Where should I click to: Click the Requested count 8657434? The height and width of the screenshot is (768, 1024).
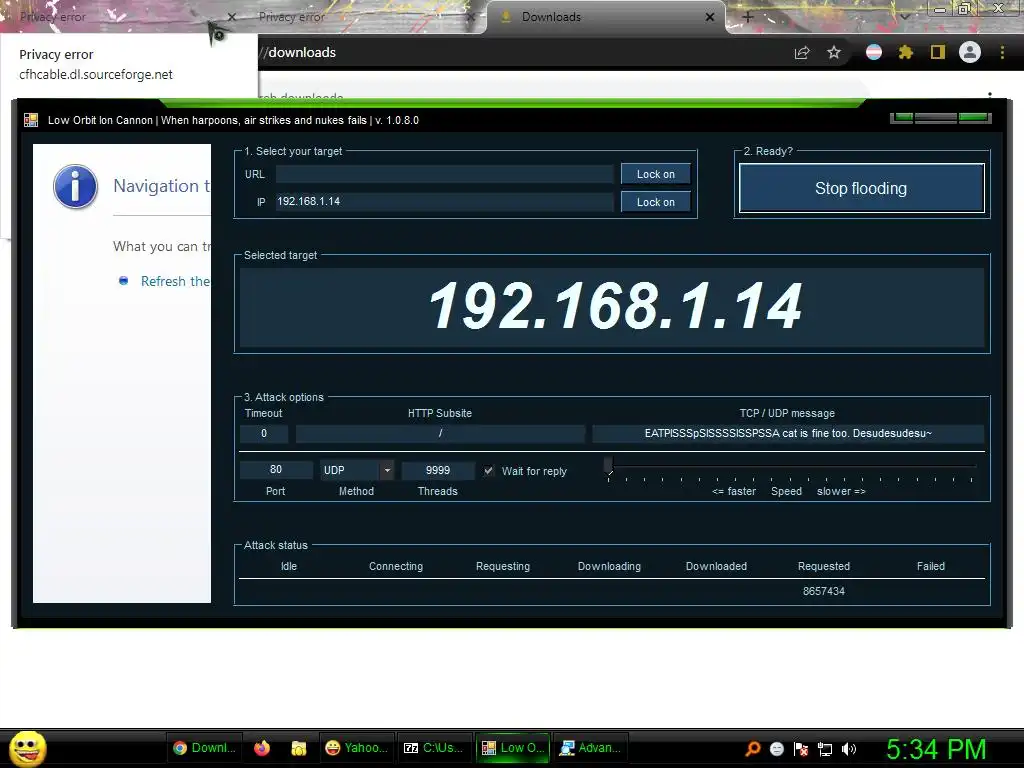tap(824, 591)
